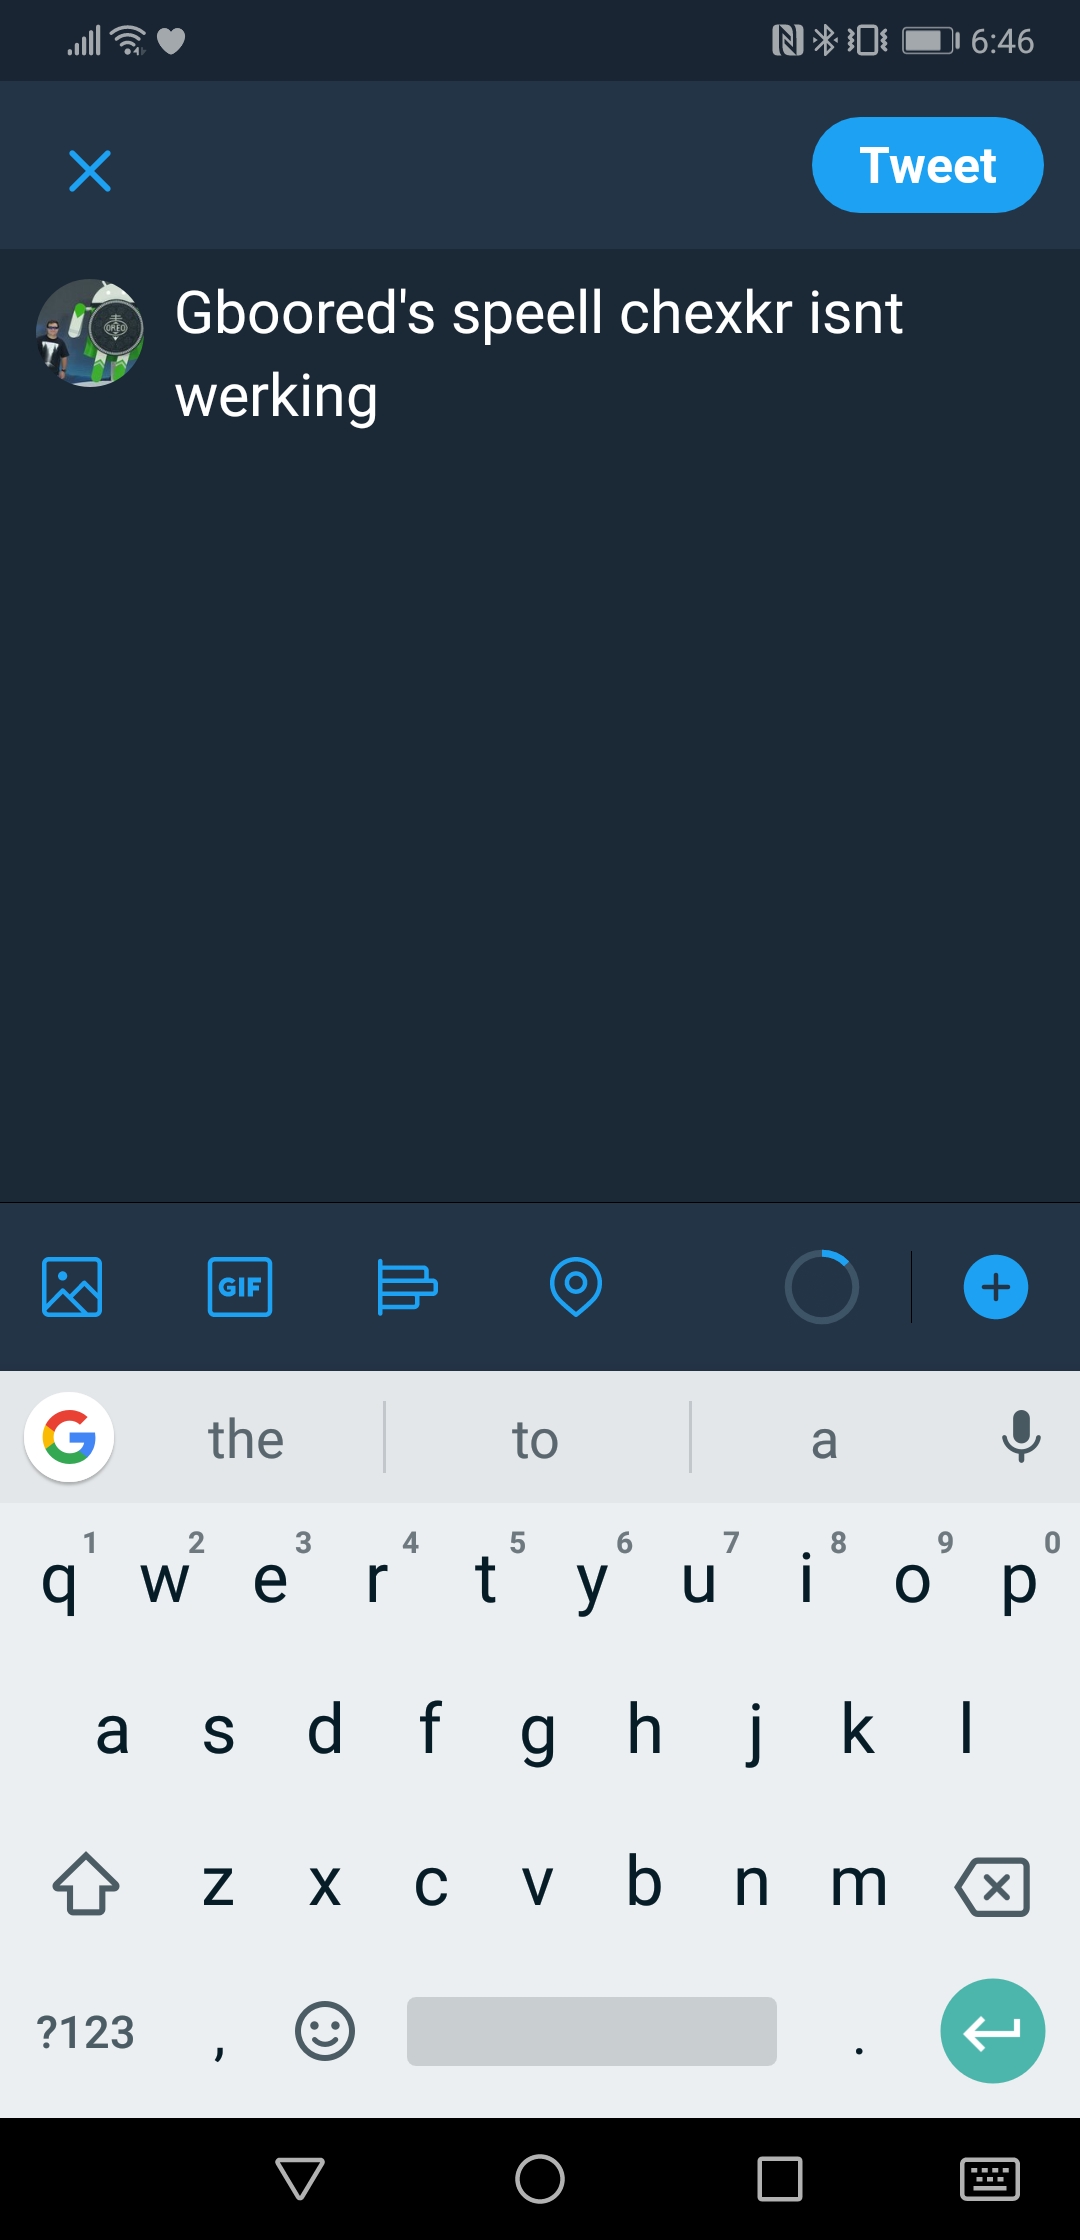Toggle the shift key
Viewport: 1080px width, 2240px height.
pyautogui.click(x=86, y=1884)
